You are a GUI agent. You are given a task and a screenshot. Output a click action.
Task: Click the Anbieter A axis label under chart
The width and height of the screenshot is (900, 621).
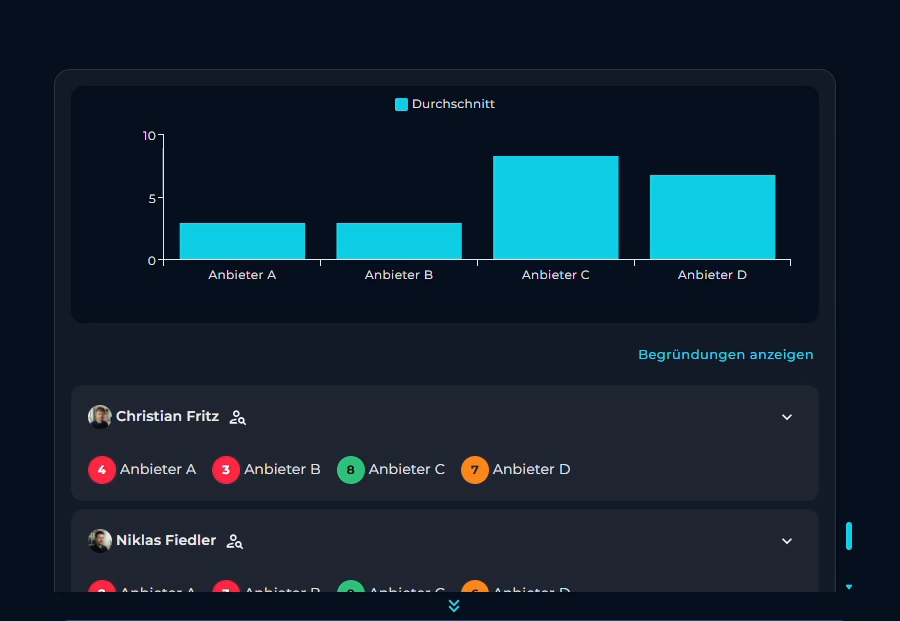[242, 275]
